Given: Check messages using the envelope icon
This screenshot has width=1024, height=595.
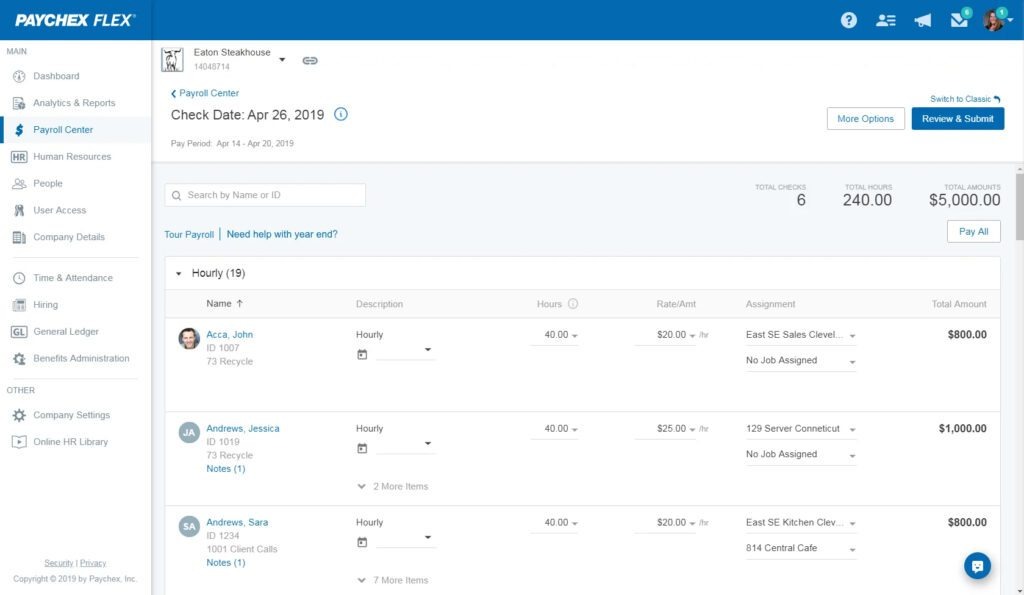Looking at the screenshot, I should click(958, 19).
